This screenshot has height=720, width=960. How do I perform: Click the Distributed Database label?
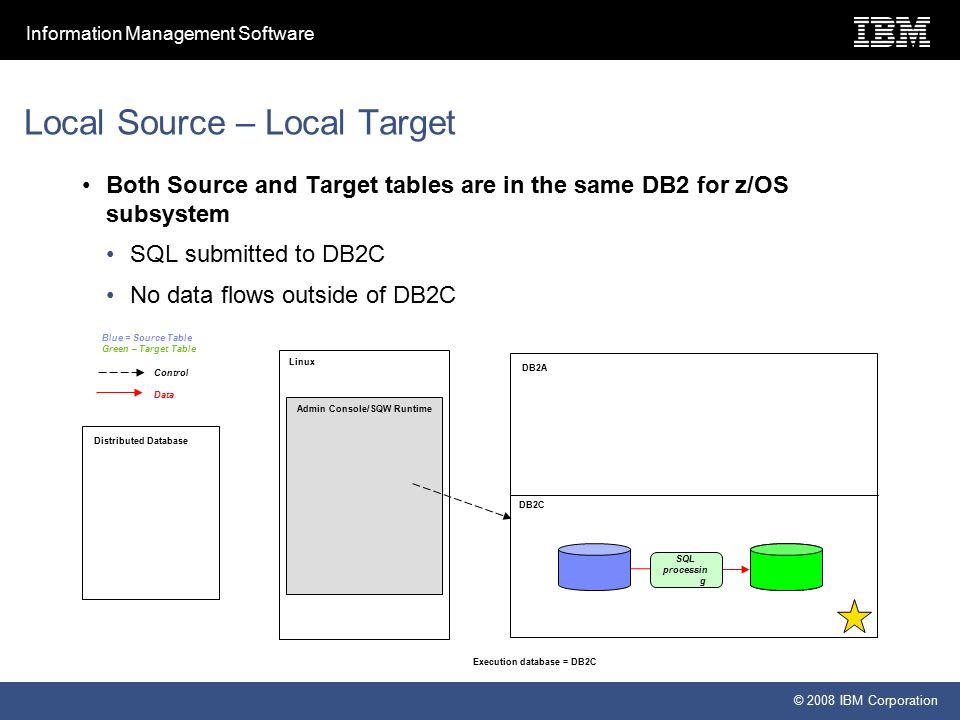[x=141, y=441]
